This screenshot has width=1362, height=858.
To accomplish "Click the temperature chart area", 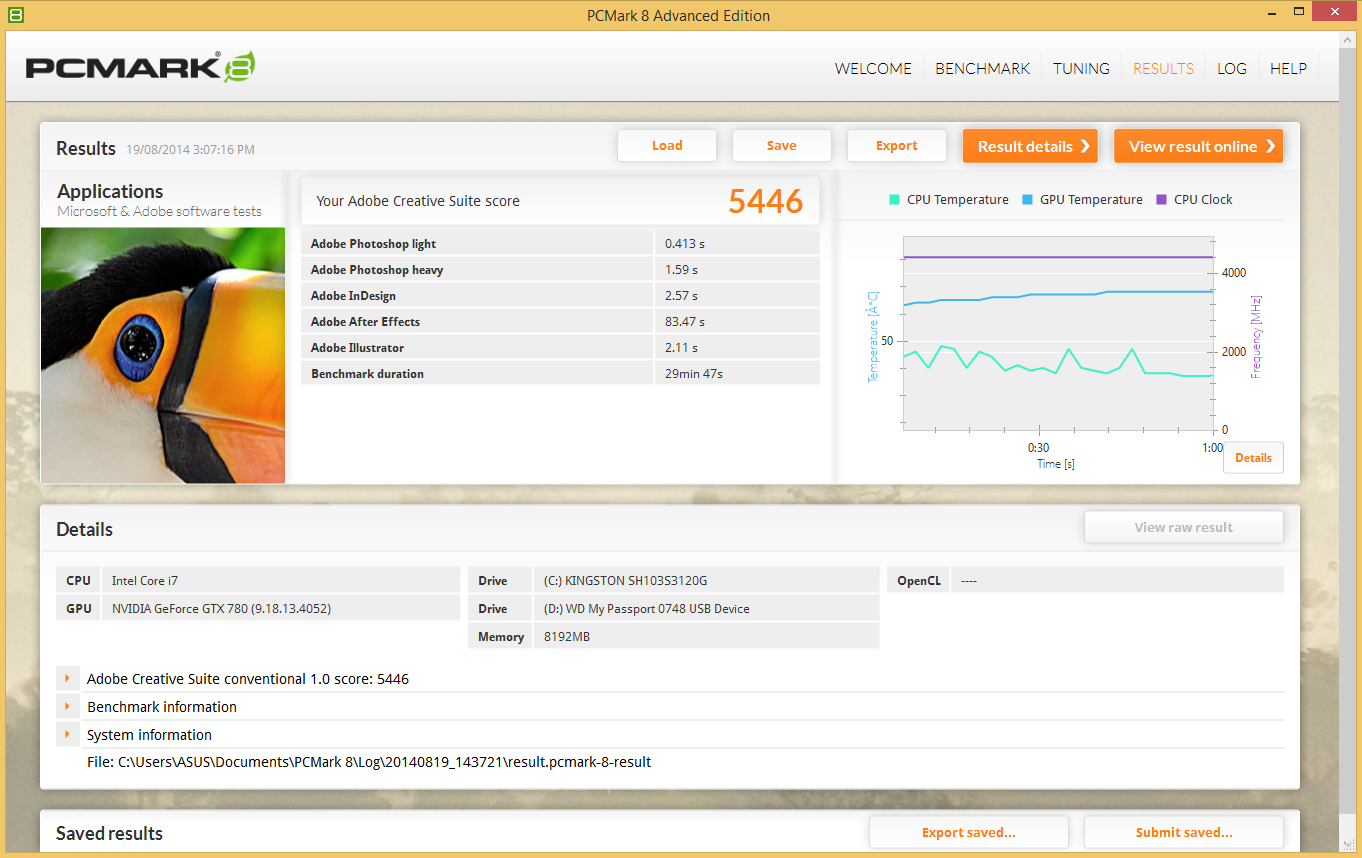I will 1058,333.
